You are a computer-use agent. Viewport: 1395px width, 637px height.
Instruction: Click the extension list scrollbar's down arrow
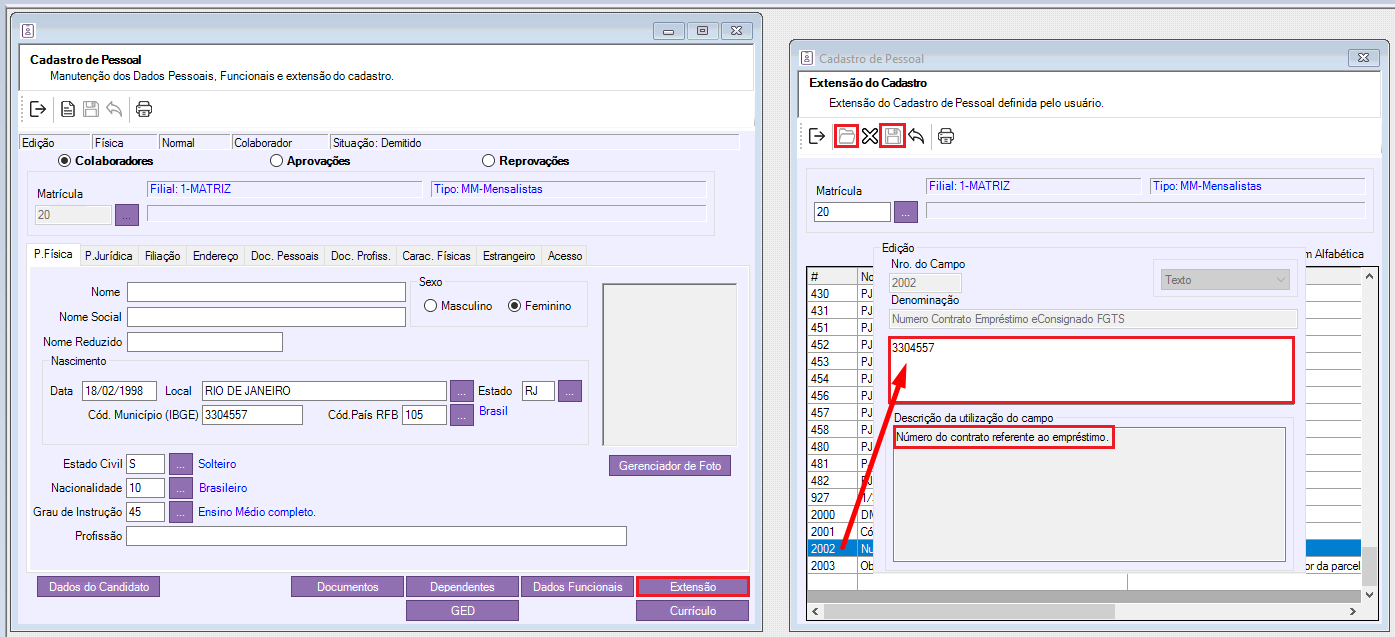(1372, 594)
